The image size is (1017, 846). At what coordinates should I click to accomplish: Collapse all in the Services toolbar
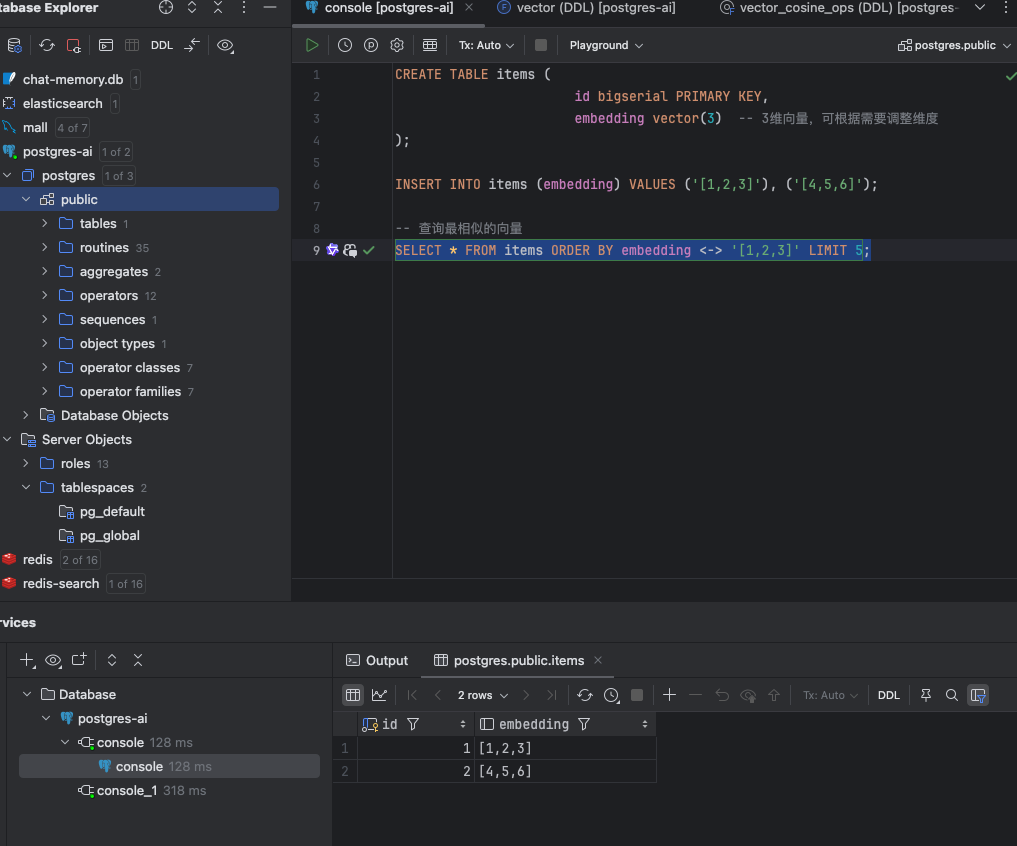(x=138, y=660)
